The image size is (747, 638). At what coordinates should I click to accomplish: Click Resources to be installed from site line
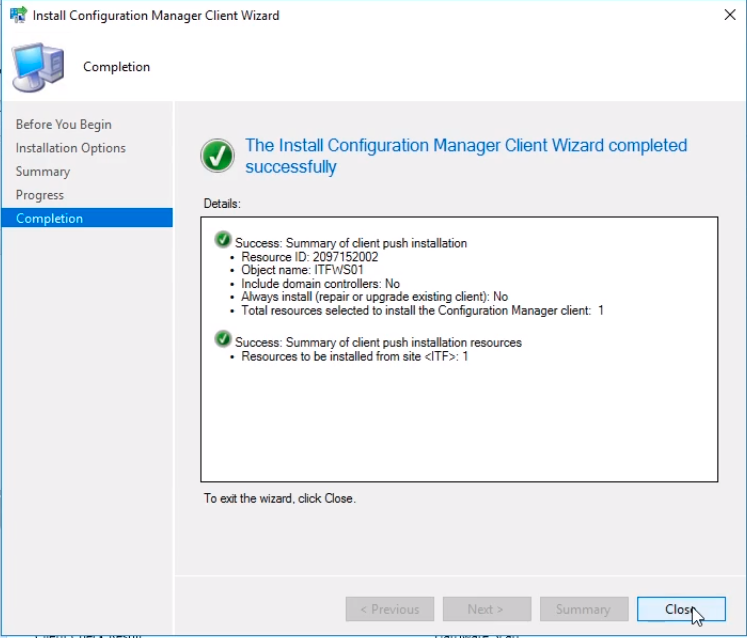[x=354, y=356]
